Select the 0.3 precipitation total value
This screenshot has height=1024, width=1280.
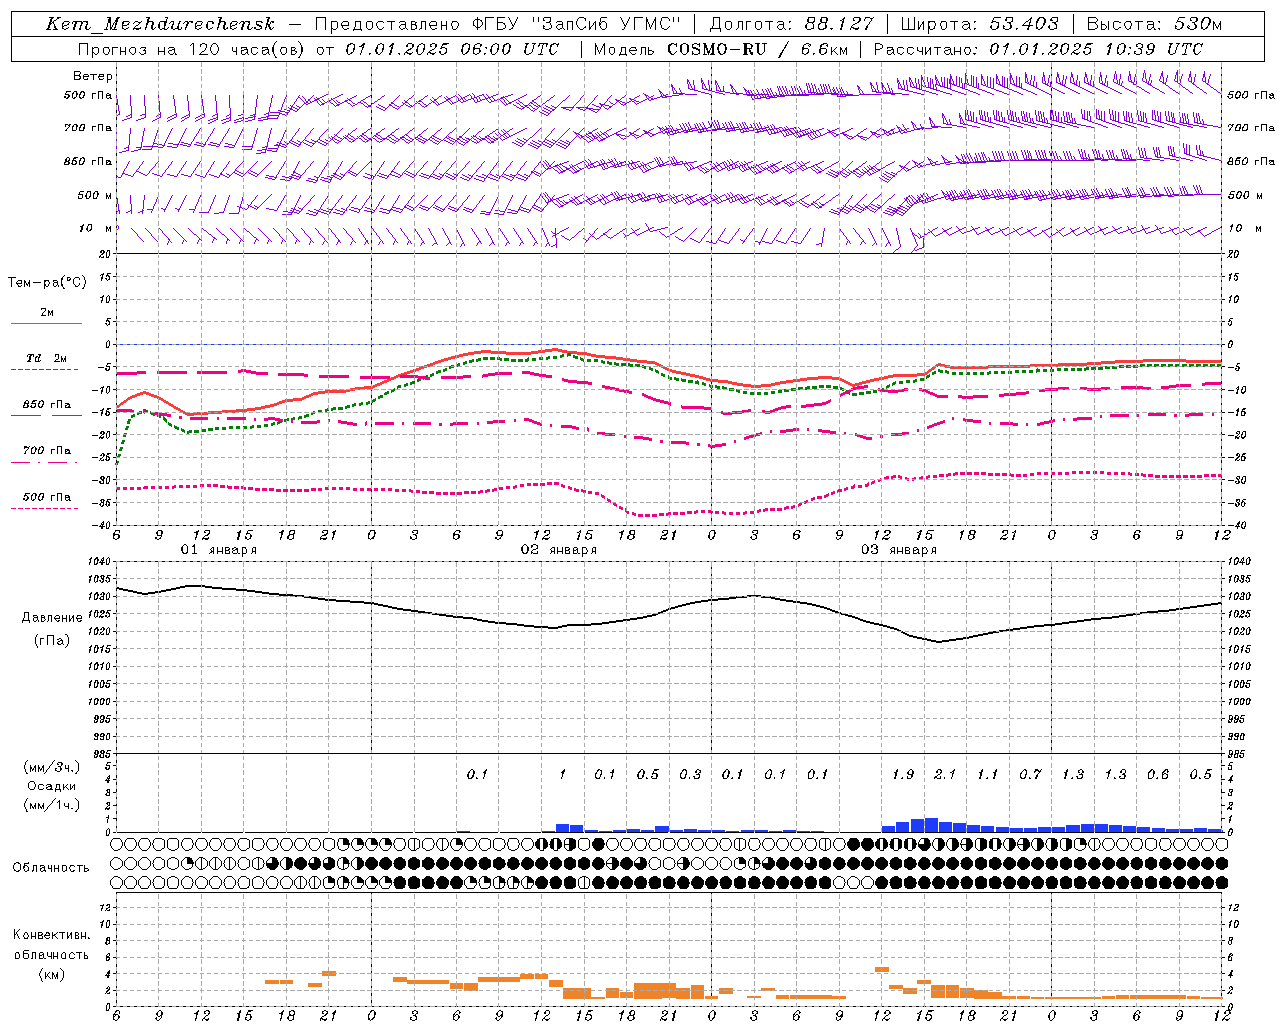pyautogui.click(x=690, y=774)
